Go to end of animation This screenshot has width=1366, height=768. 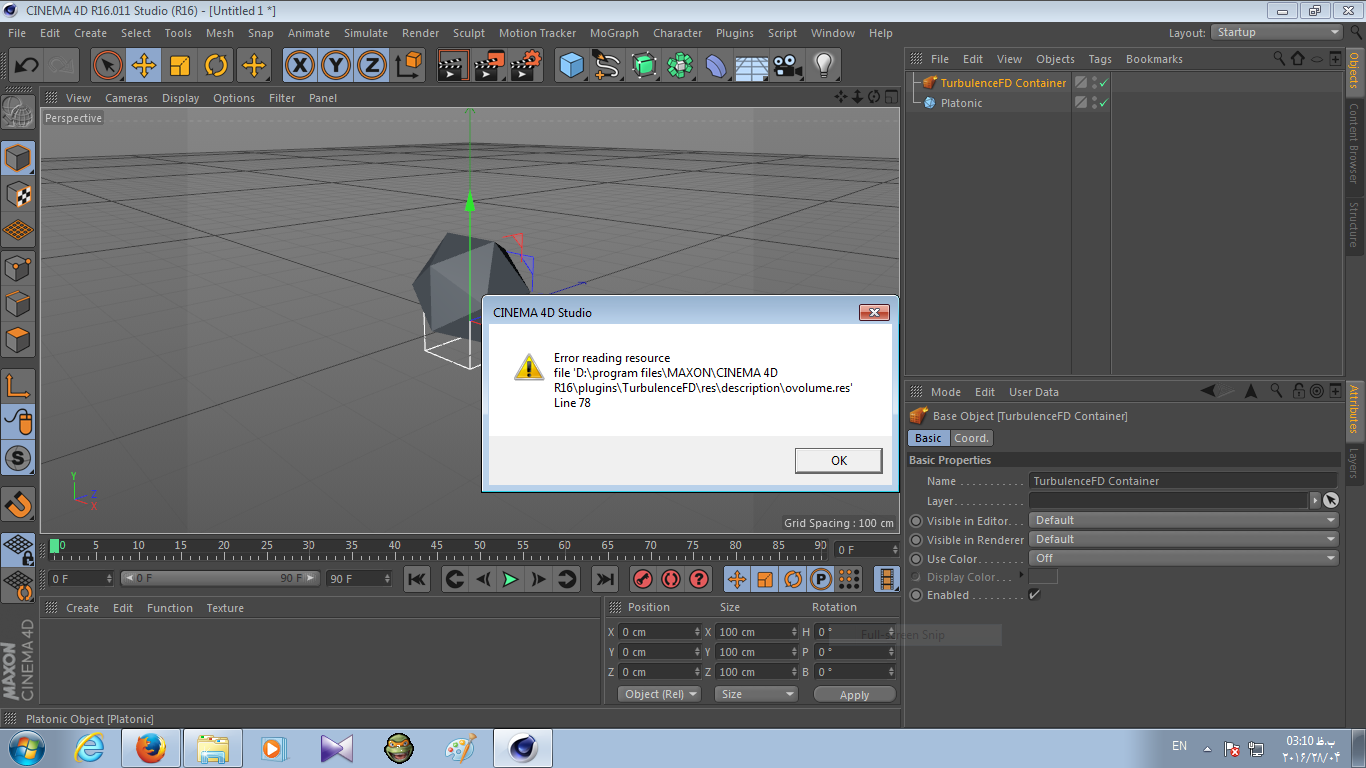tap(604, 579)
